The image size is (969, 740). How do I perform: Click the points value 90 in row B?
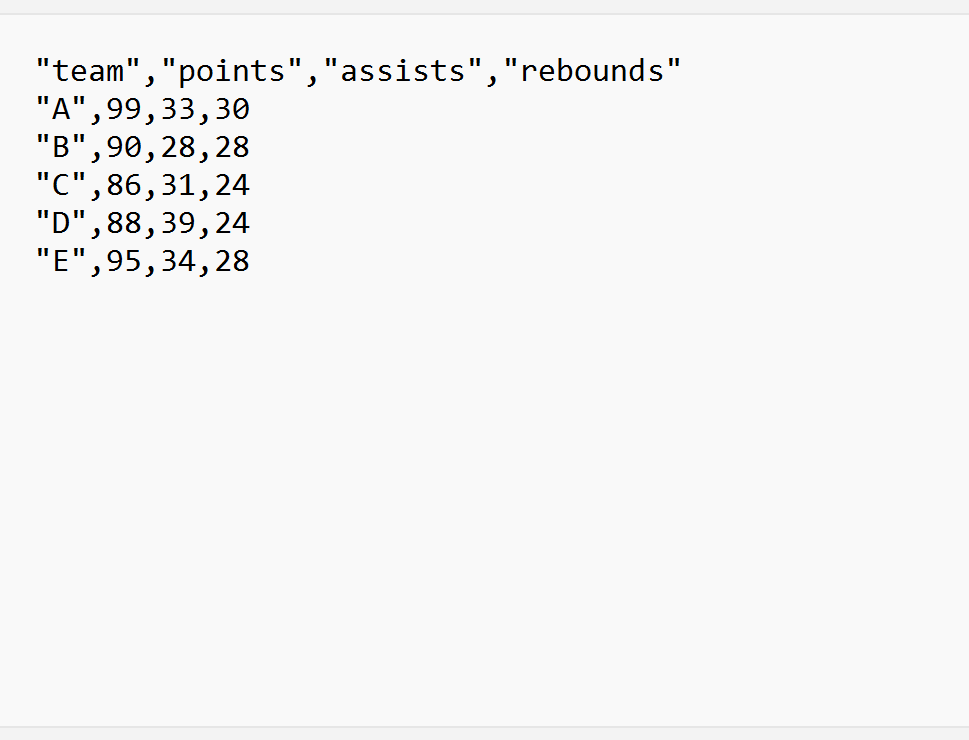click(x=124, y=147)
